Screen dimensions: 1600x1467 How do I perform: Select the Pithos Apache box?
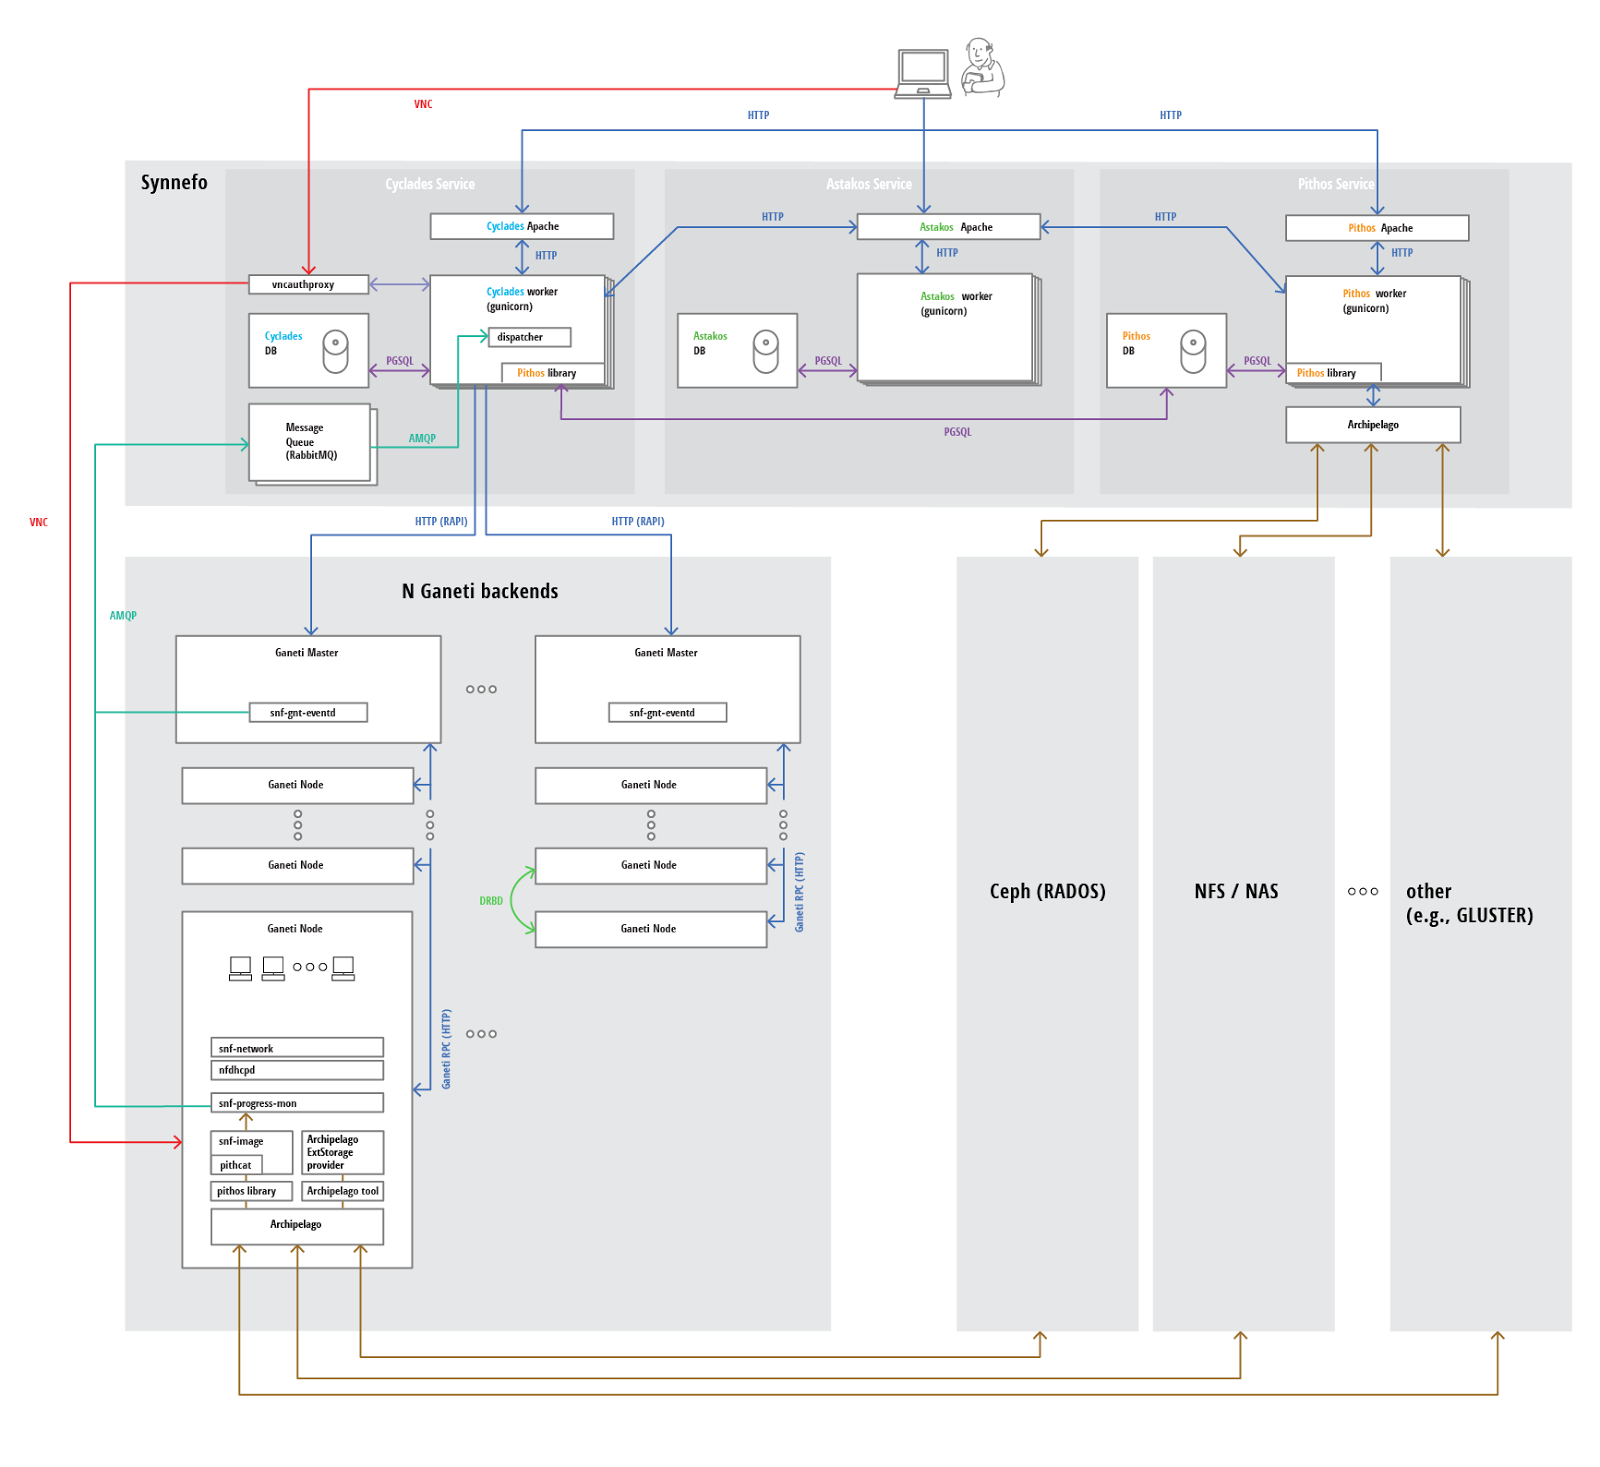coord(1377,228)
